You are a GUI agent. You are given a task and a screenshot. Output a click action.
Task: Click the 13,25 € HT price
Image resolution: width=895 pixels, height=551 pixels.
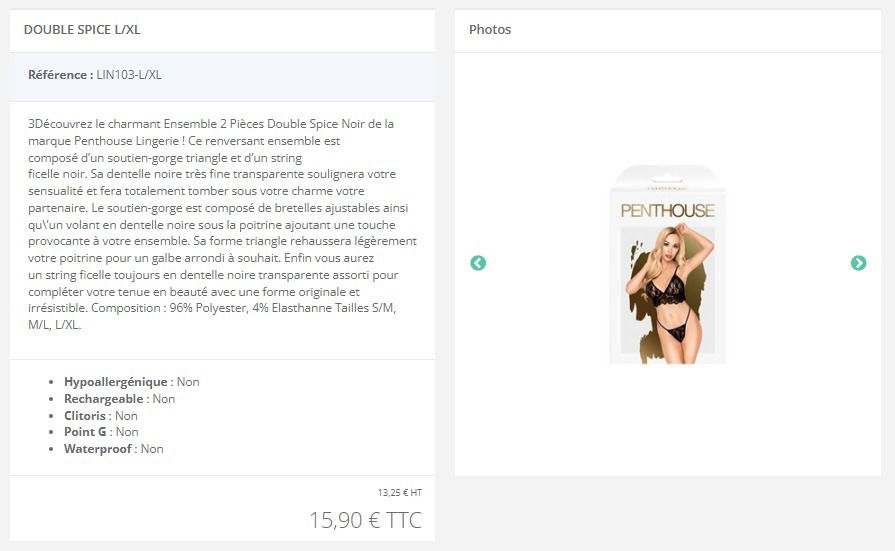coord(400,492)
